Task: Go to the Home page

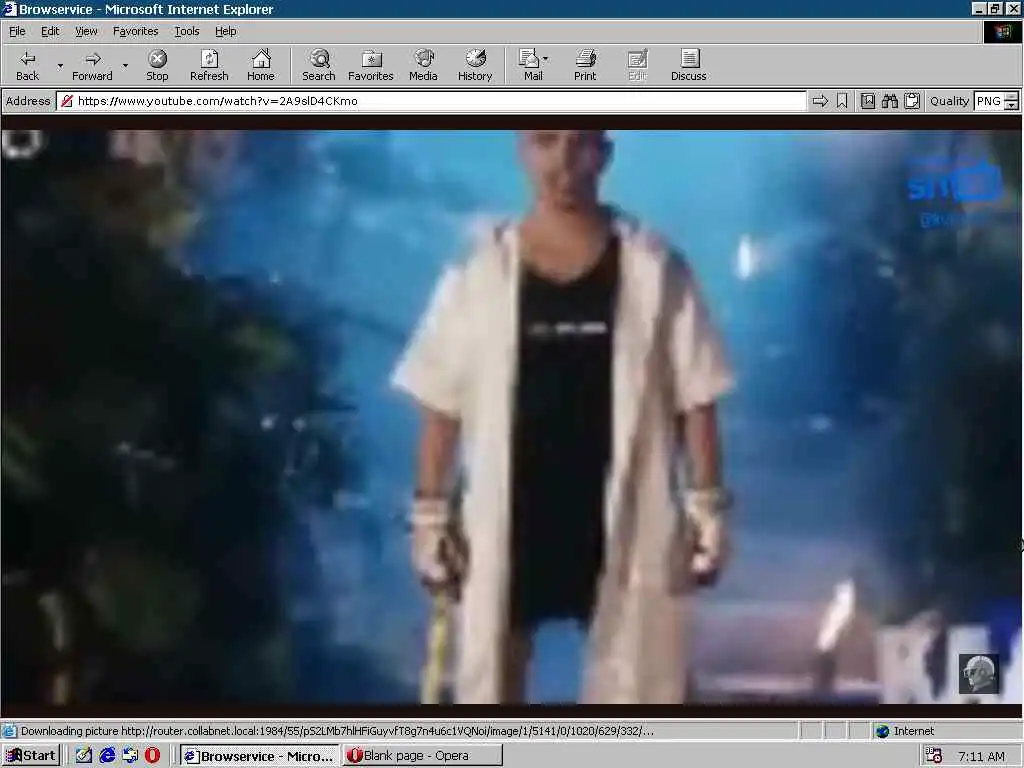Action: pyautogui.click(x=261, y=65)
